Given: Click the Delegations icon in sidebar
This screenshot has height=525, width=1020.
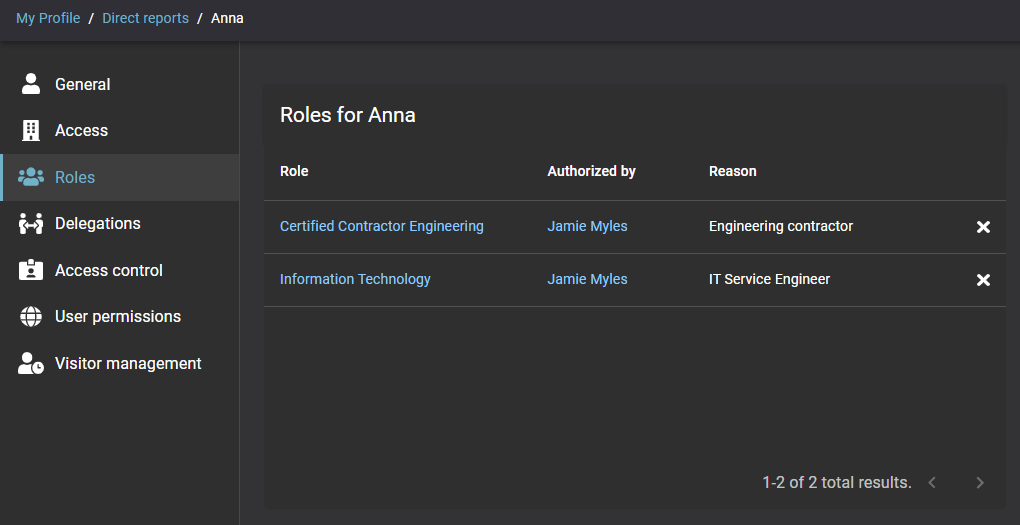Looking at the screenshot, I should (x=31, y=224).
